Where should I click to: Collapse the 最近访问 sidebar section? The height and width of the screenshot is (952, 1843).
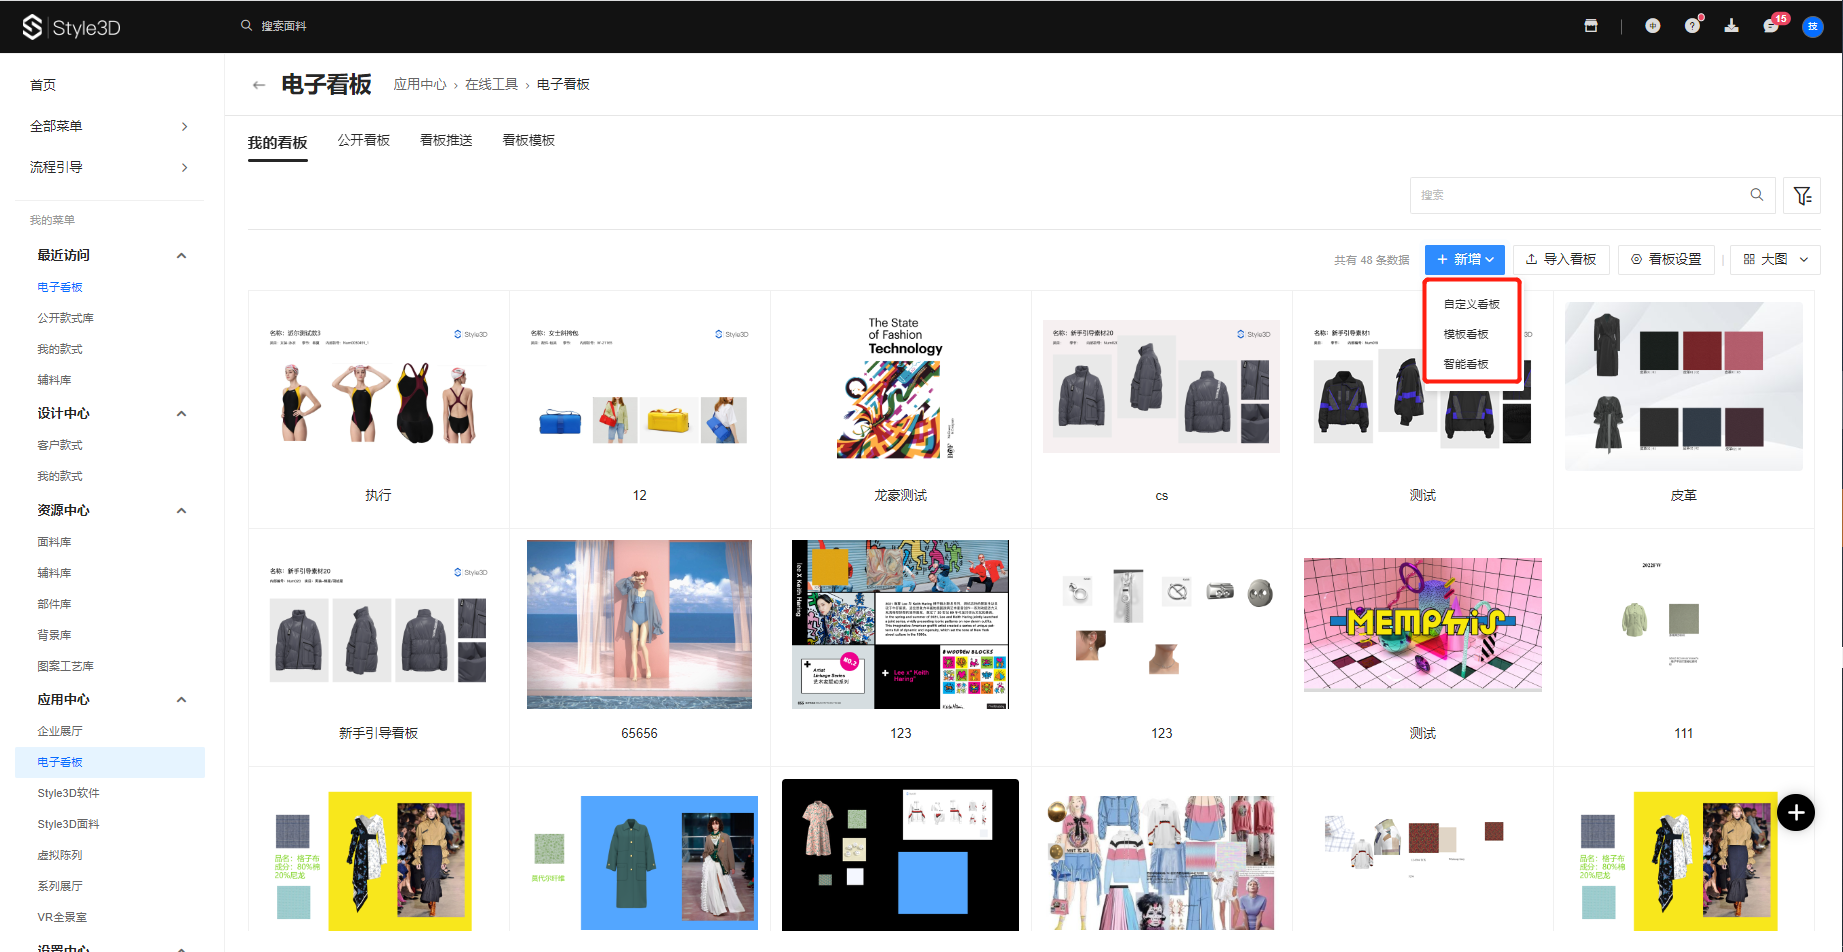point(181,256)
